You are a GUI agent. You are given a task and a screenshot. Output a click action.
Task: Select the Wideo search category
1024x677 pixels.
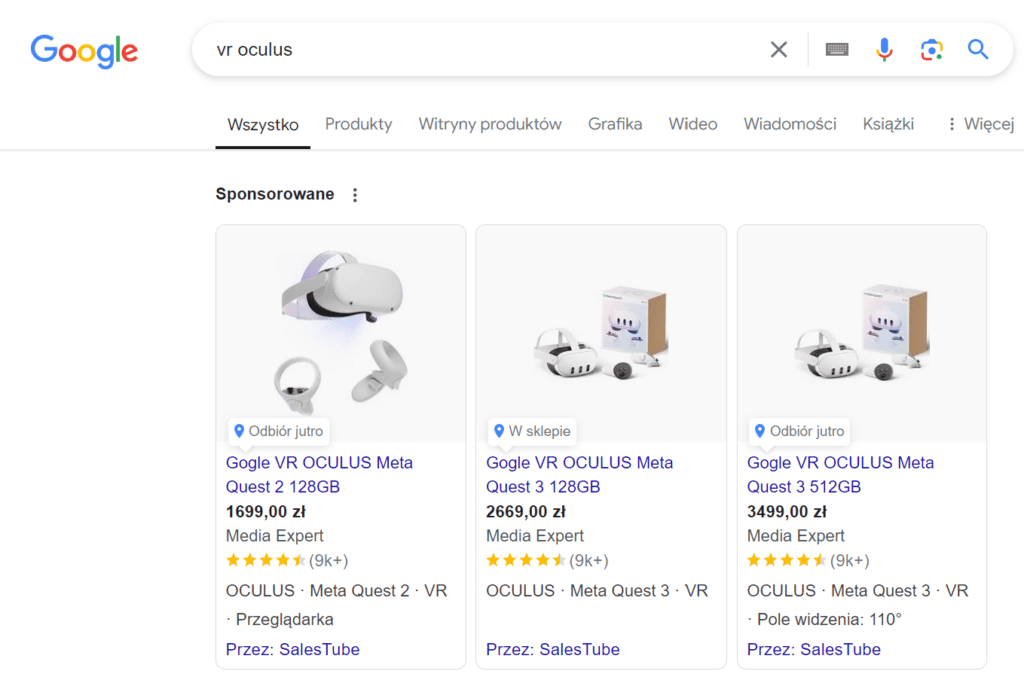(693, 124)
